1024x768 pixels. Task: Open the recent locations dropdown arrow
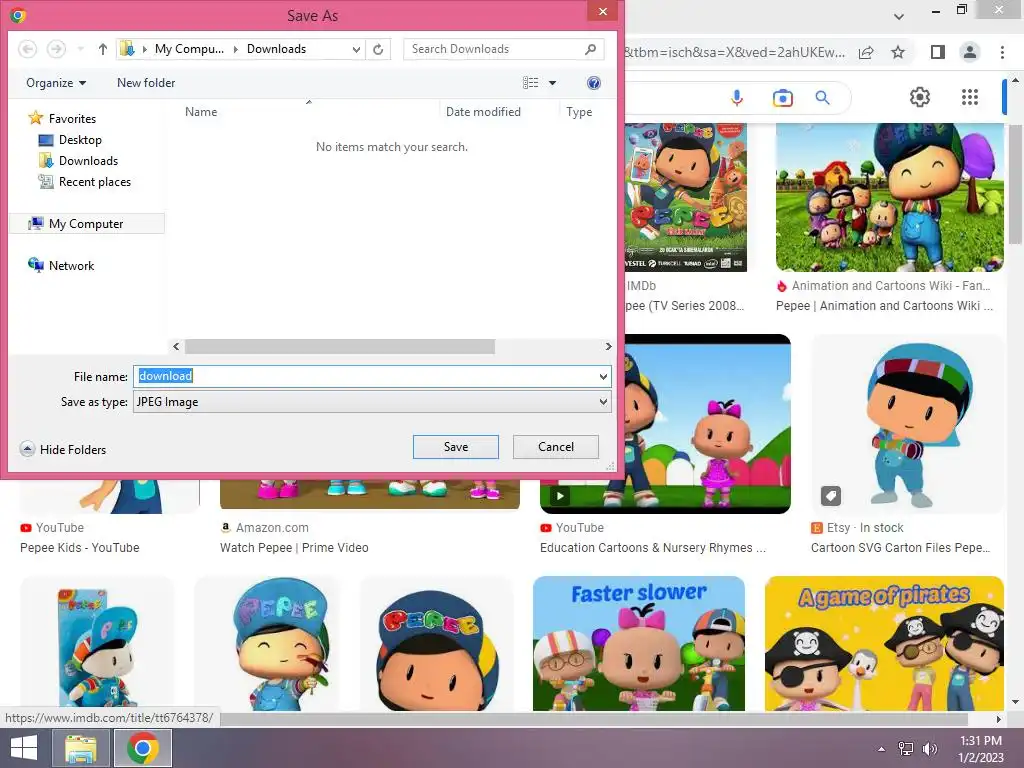(x=80, y=49)
